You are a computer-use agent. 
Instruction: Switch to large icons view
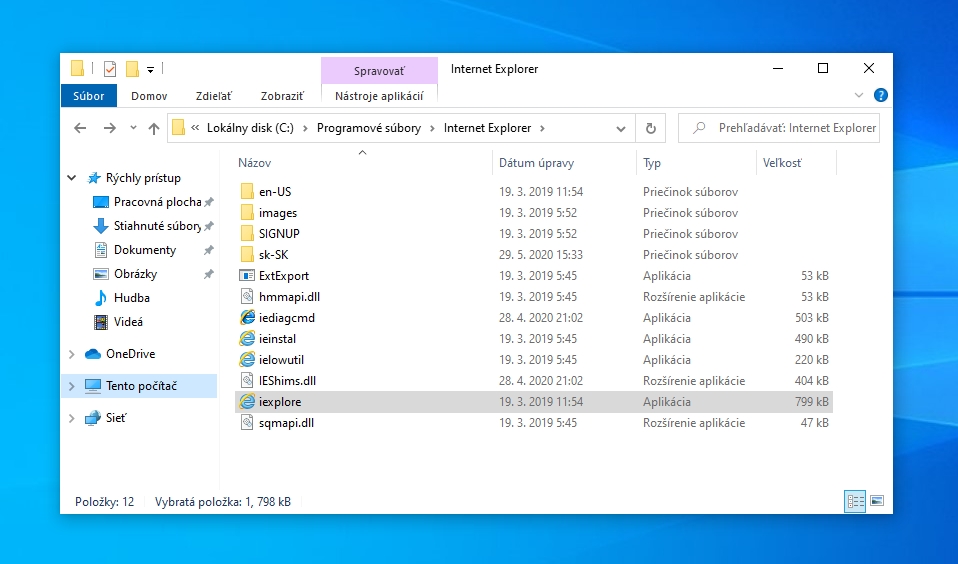[877, 501]
